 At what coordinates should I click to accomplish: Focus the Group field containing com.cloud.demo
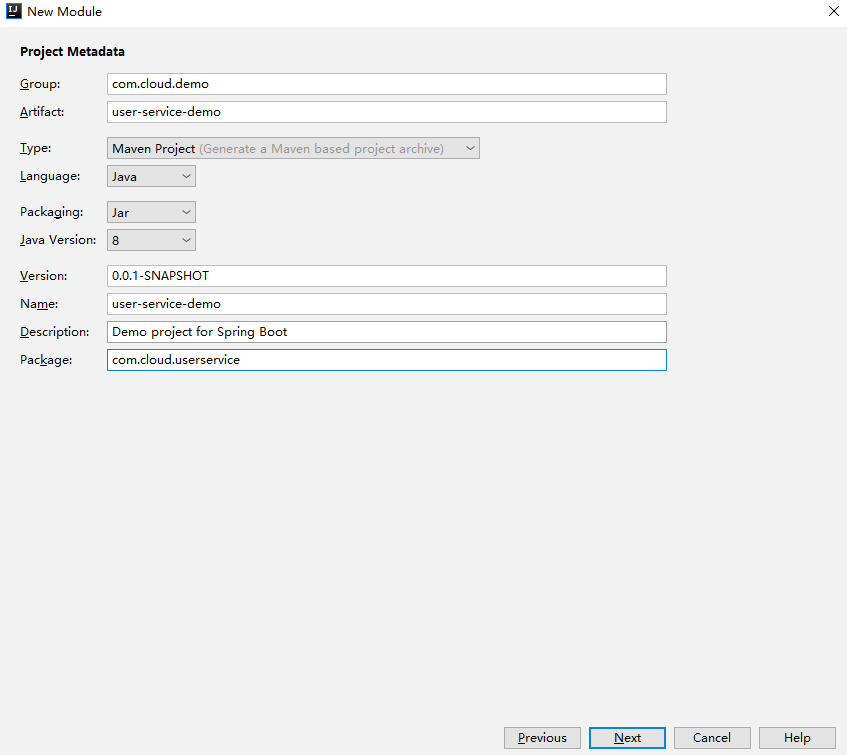[x=386, y=84]
